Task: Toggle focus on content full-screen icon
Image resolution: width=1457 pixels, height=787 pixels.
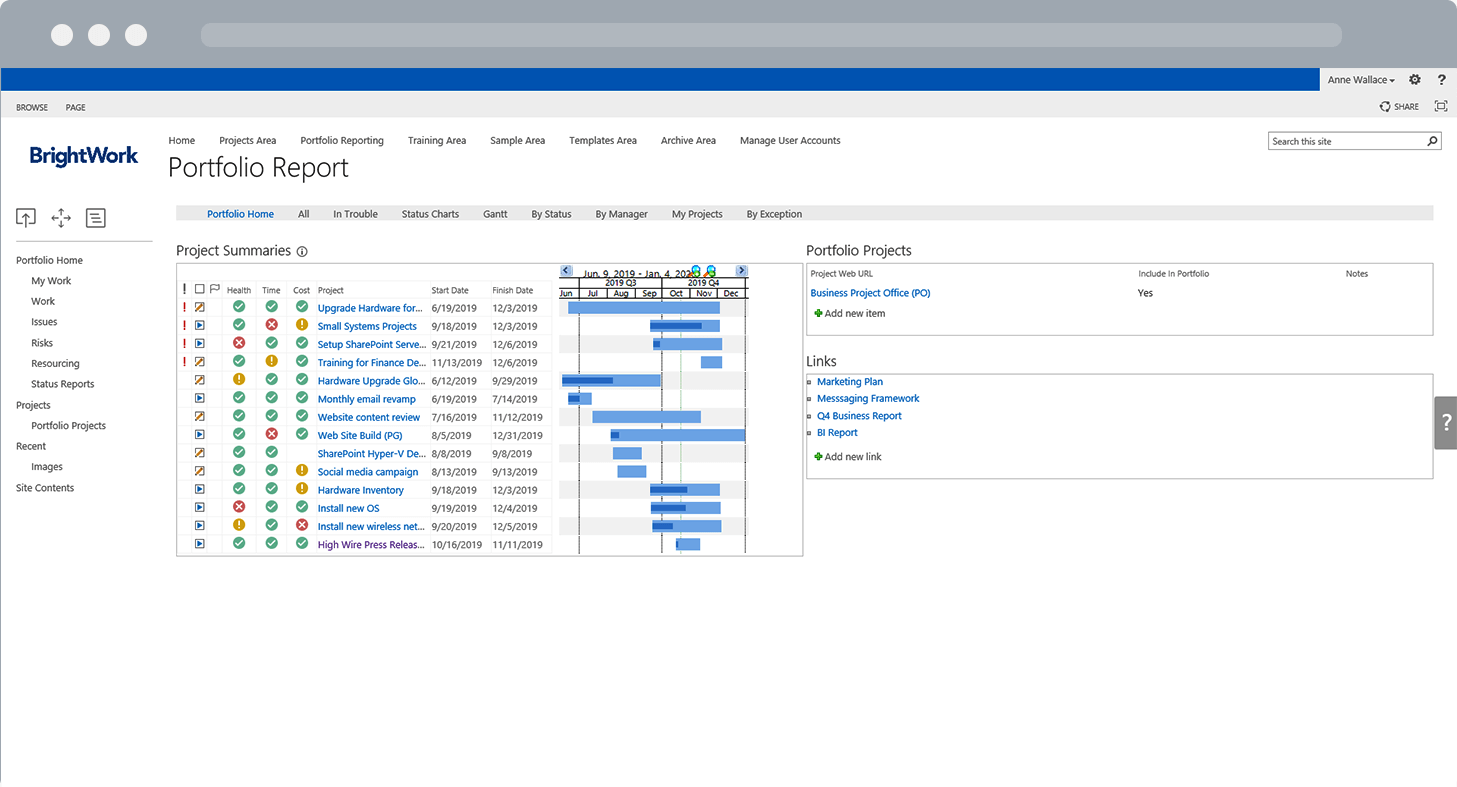Action: click(x=1441, y=106)
